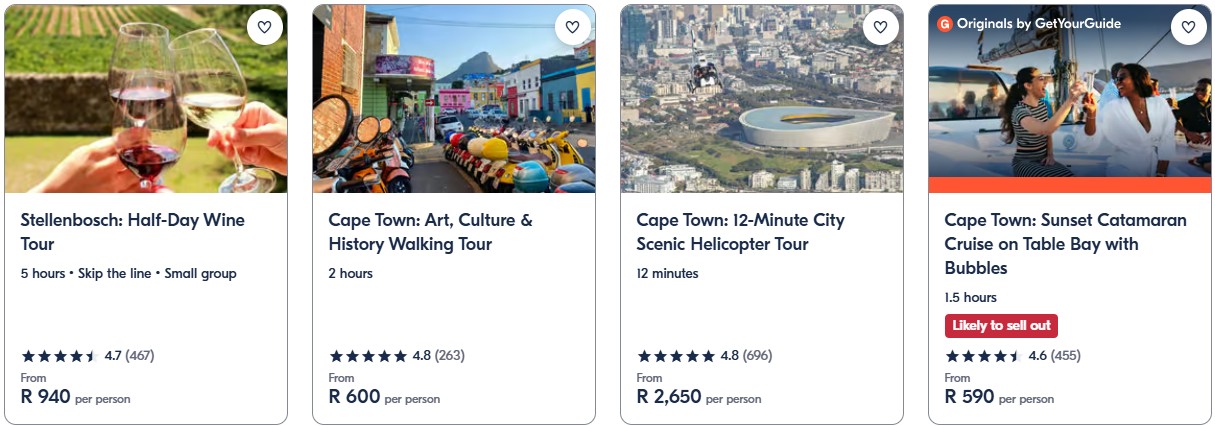Image resolution: width=1215 pixels, height=426 pixels.
Task: Open 'Cape Town: 12-Minute City Scenic Helicopter Tour'
Action: 740,232
